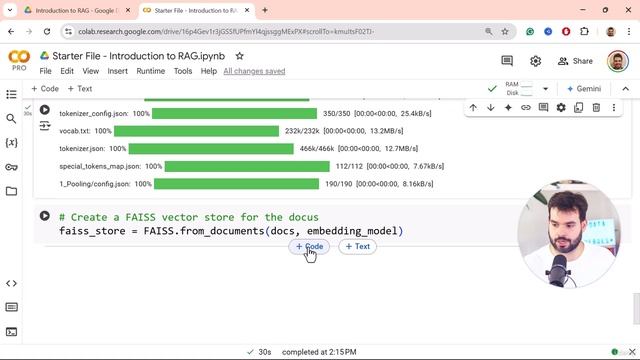Viewport: 640px width, 360px height.
Task: Open cell editor settings gear
Action: pyautogui.click(x=561, y=108)
